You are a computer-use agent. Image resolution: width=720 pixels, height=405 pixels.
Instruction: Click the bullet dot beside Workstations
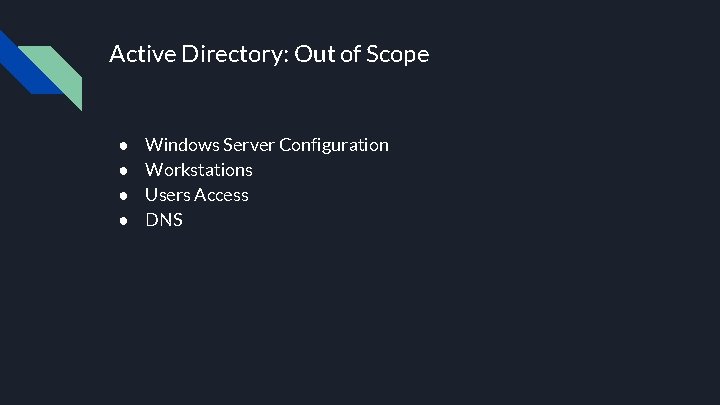(x=122, y=170)
